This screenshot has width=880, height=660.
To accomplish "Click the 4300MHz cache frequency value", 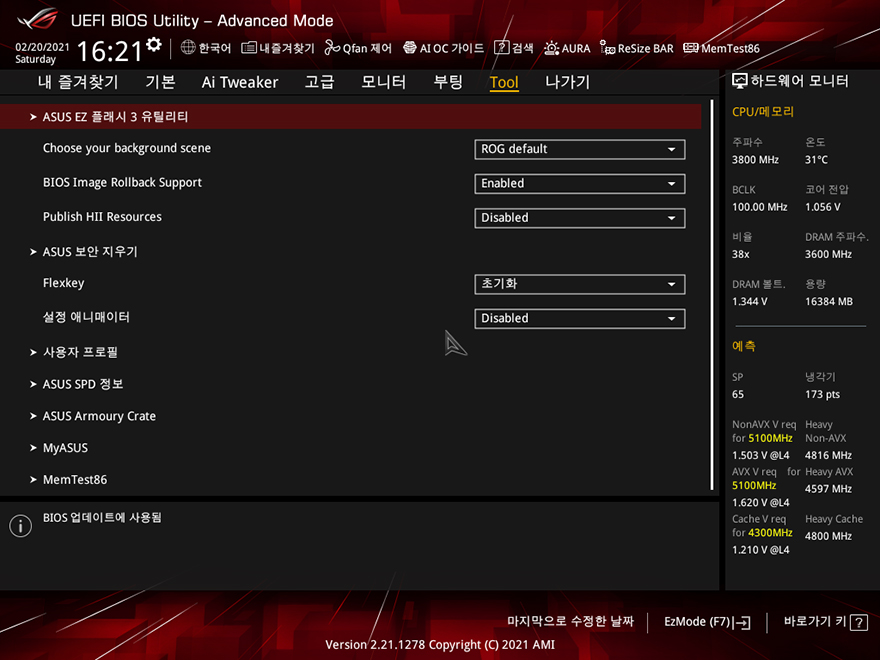I will coord(770,533).
